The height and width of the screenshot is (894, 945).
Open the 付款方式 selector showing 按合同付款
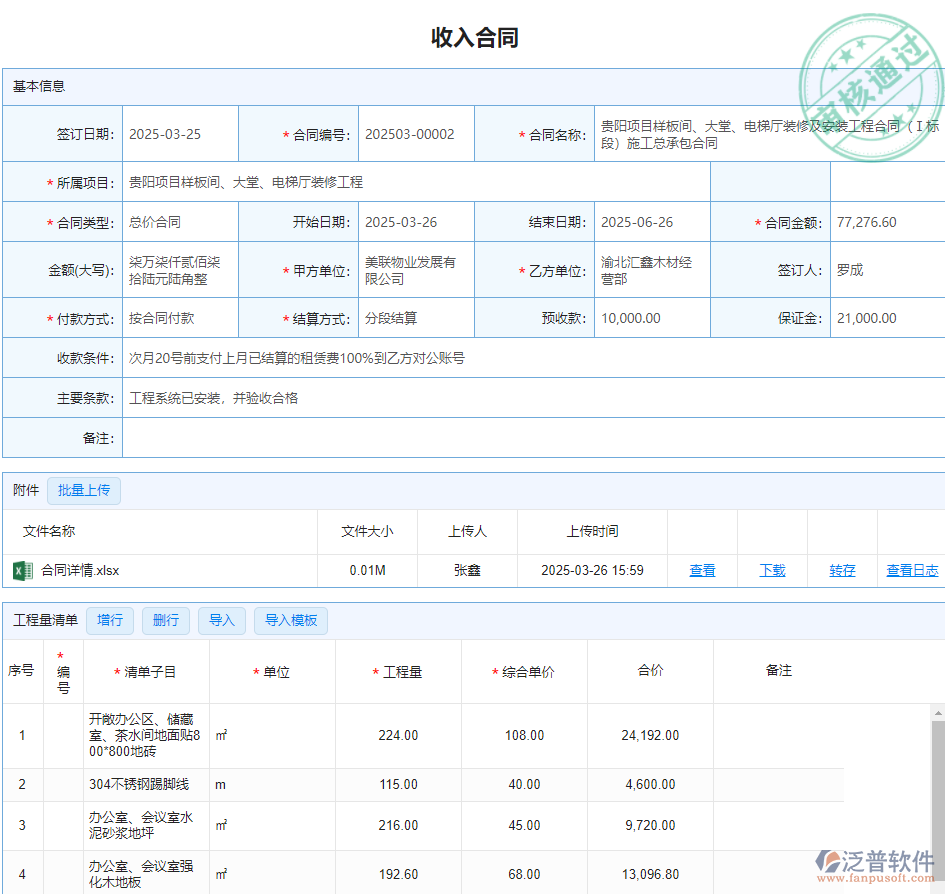(x=180, y=317)
